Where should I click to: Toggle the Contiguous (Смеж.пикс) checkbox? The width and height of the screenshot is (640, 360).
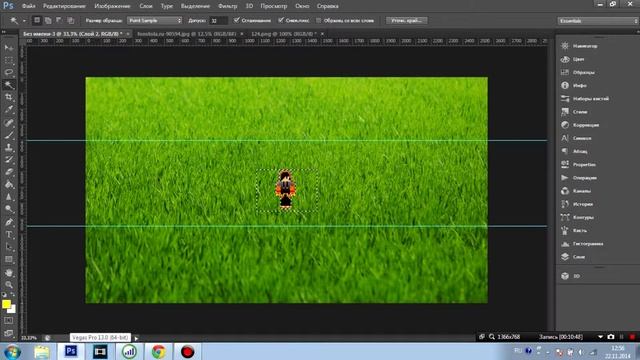(x=281, y=20)
